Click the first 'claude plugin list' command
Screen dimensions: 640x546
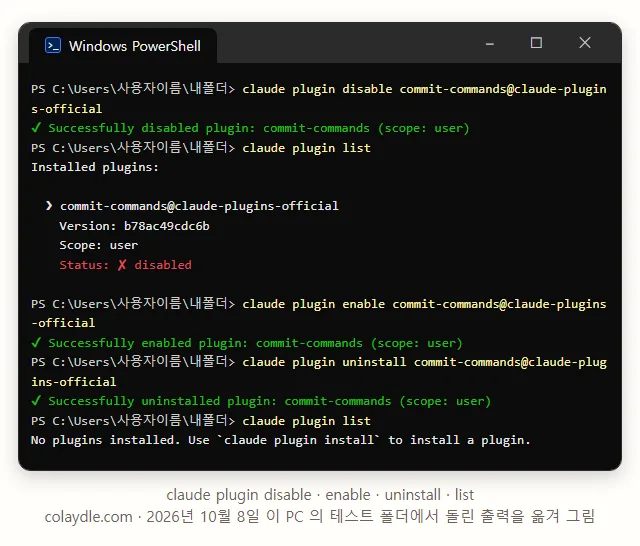[306, 148]
